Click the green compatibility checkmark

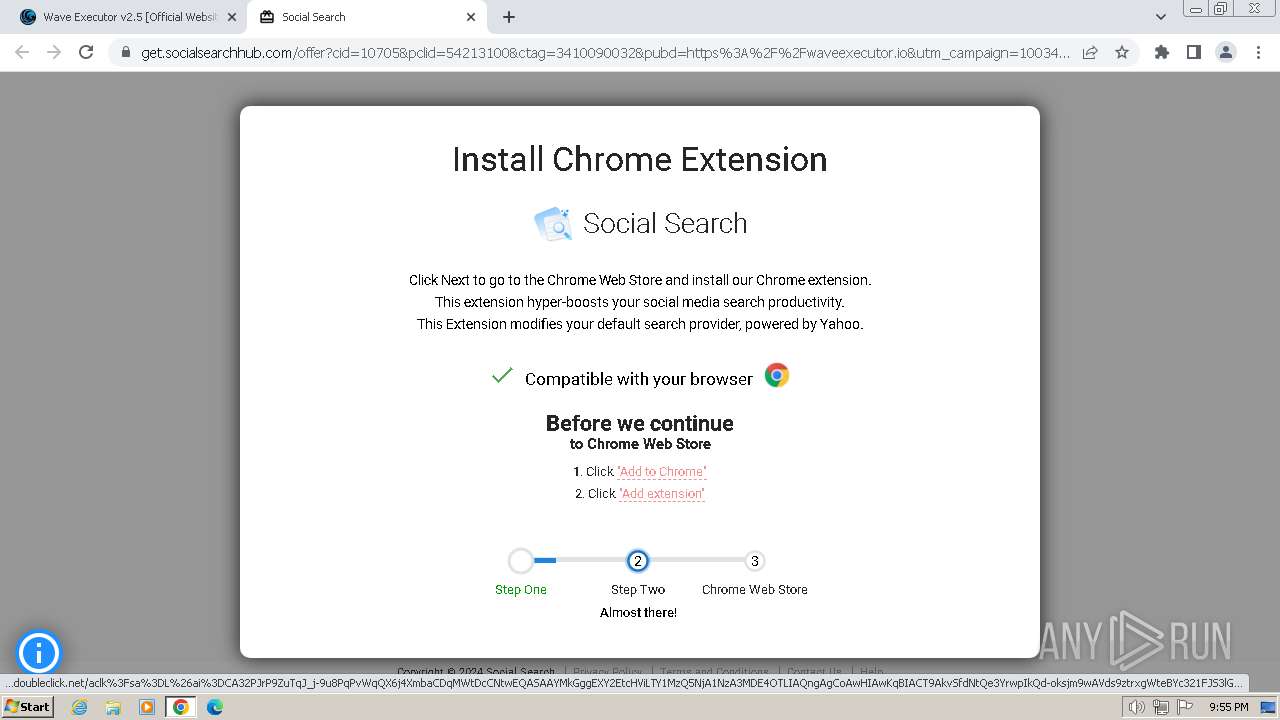(502, 376)
